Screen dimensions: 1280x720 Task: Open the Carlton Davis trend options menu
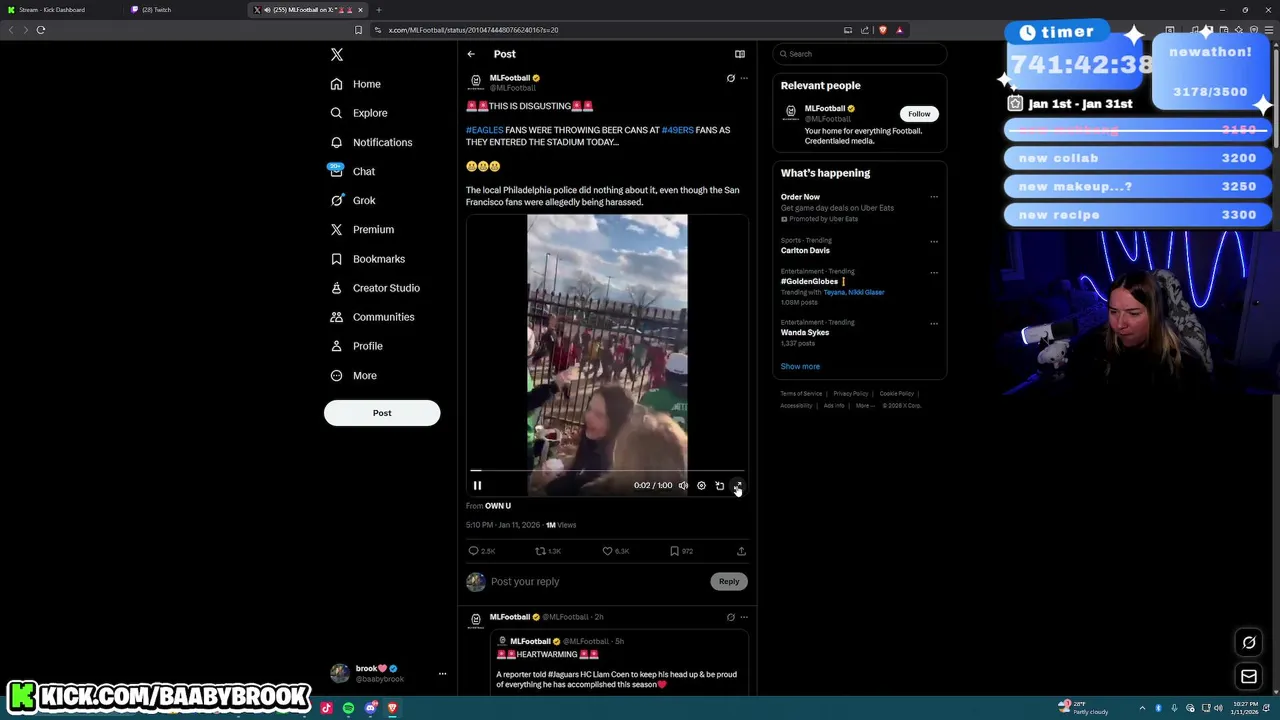click(934, 241)
